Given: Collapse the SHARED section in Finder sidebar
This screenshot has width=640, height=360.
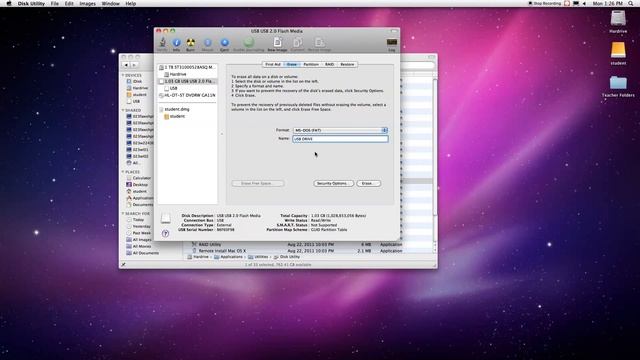Looking at the screenshot, I should point(123,110).
